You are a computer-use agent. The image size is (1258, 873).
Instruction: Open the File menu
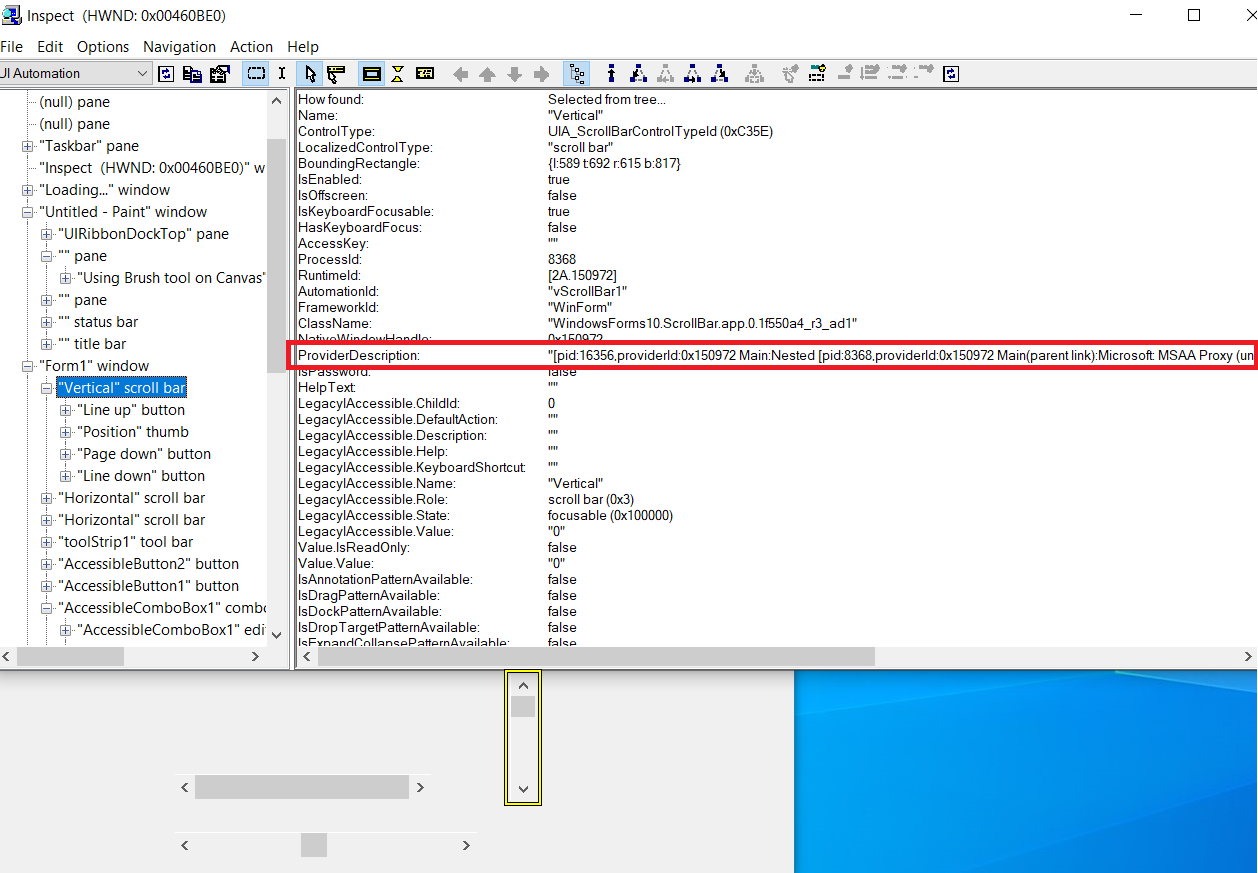coord(11,47)
